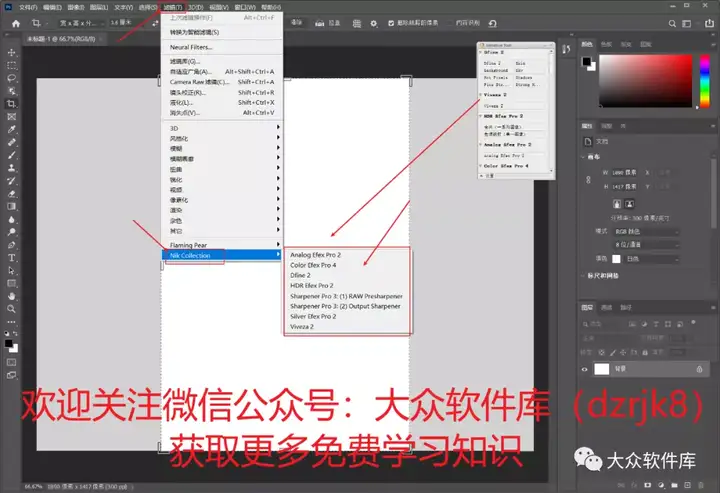Select the Pen tool
Image resolution: width=720 pixels, height=493 pixels.
point(11,245)
